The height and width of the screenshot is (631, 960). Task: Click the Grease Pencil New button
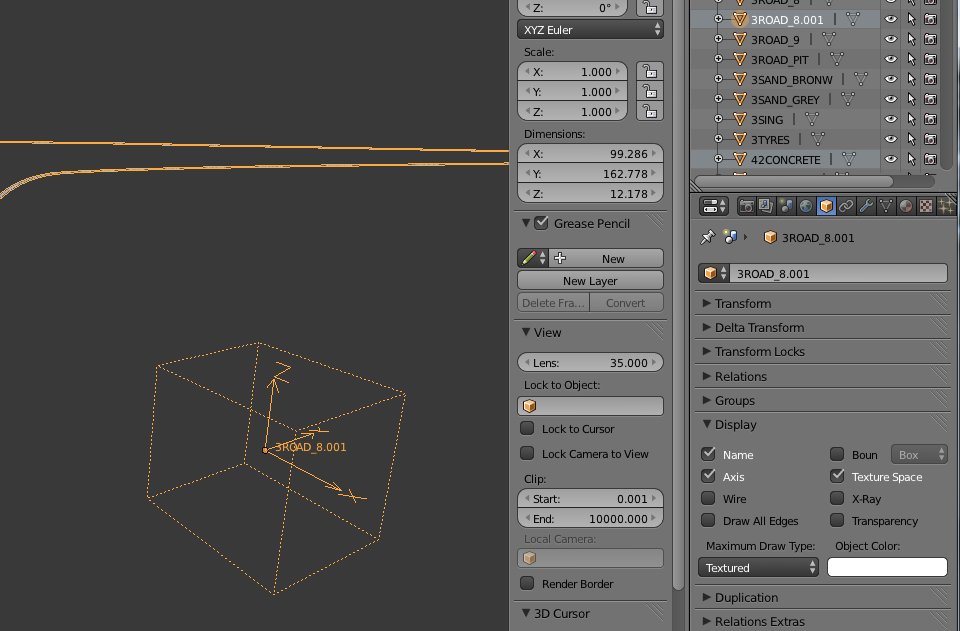(x=606, y=258)
